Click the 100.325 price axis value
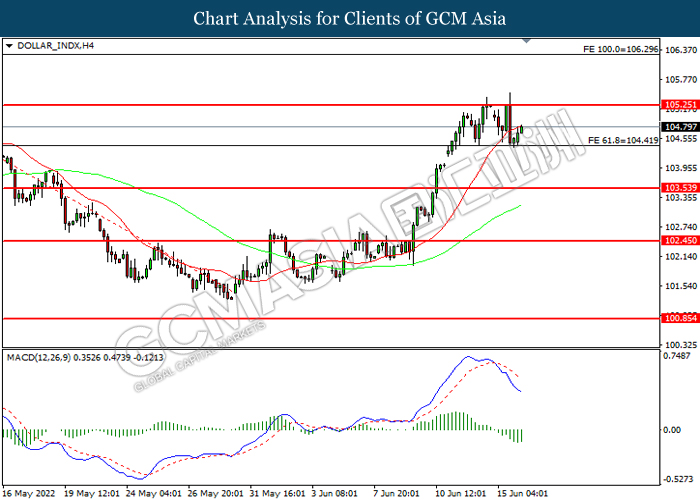This screenshot has height=500, width=700. point(681,345)
